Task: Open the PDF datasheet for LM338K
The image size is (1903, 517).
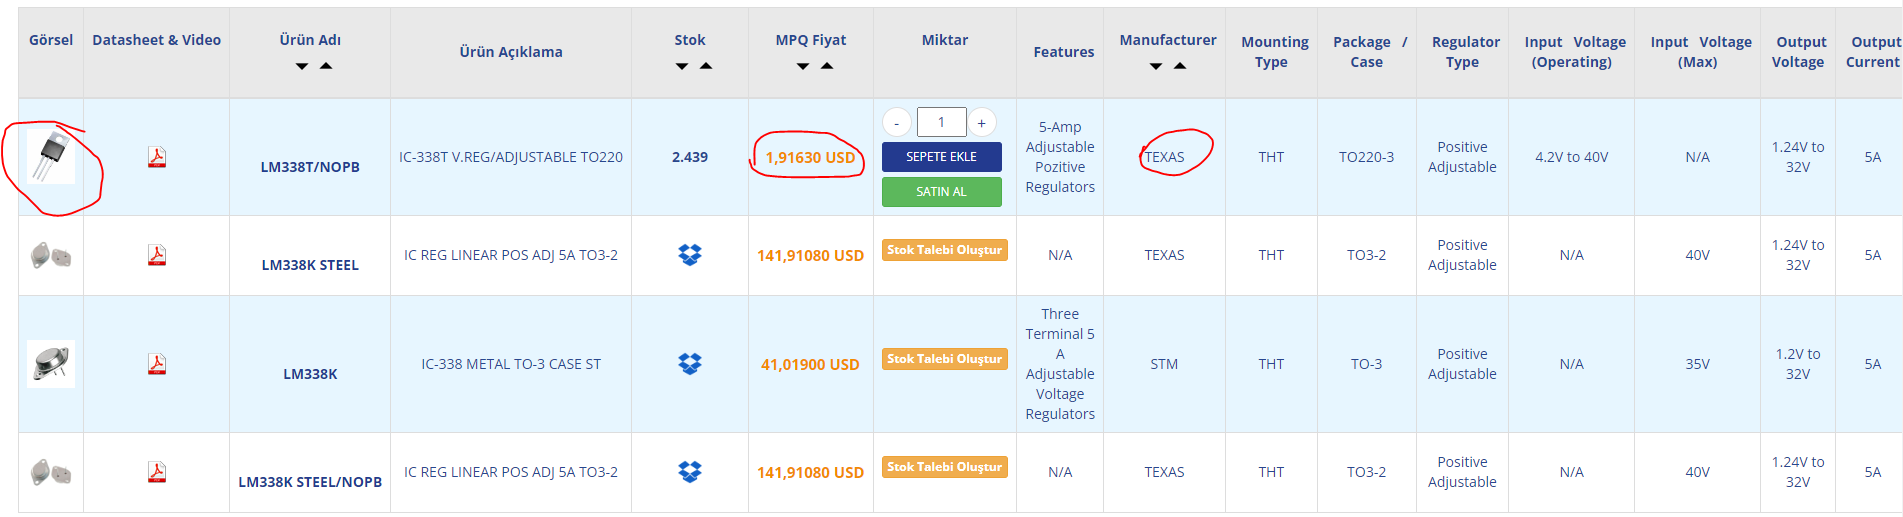Action: coord(157,364)
